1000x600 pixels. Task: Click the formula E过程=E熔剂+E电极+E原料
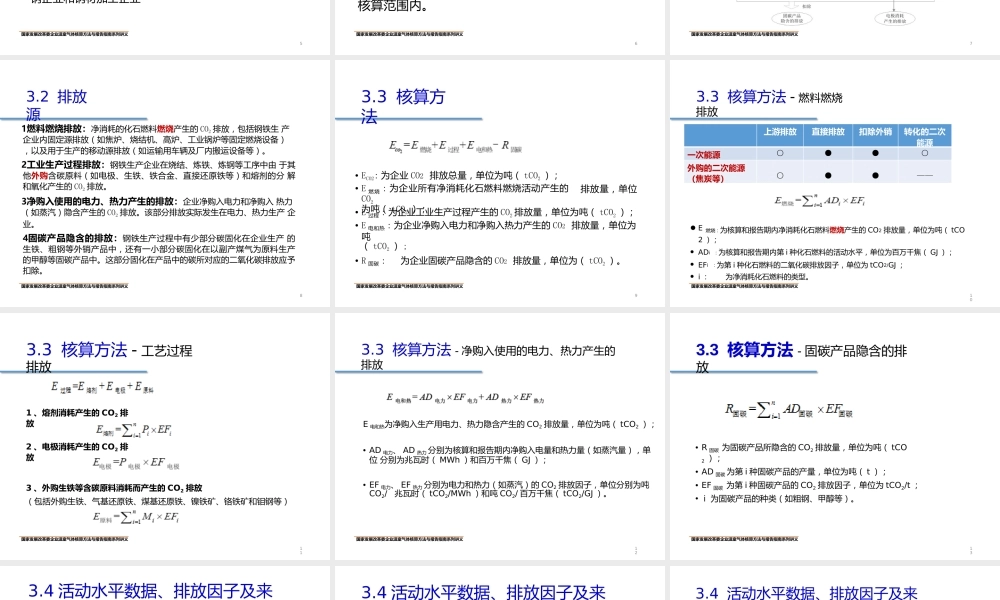pyautogui.click(x=102, y=387)
